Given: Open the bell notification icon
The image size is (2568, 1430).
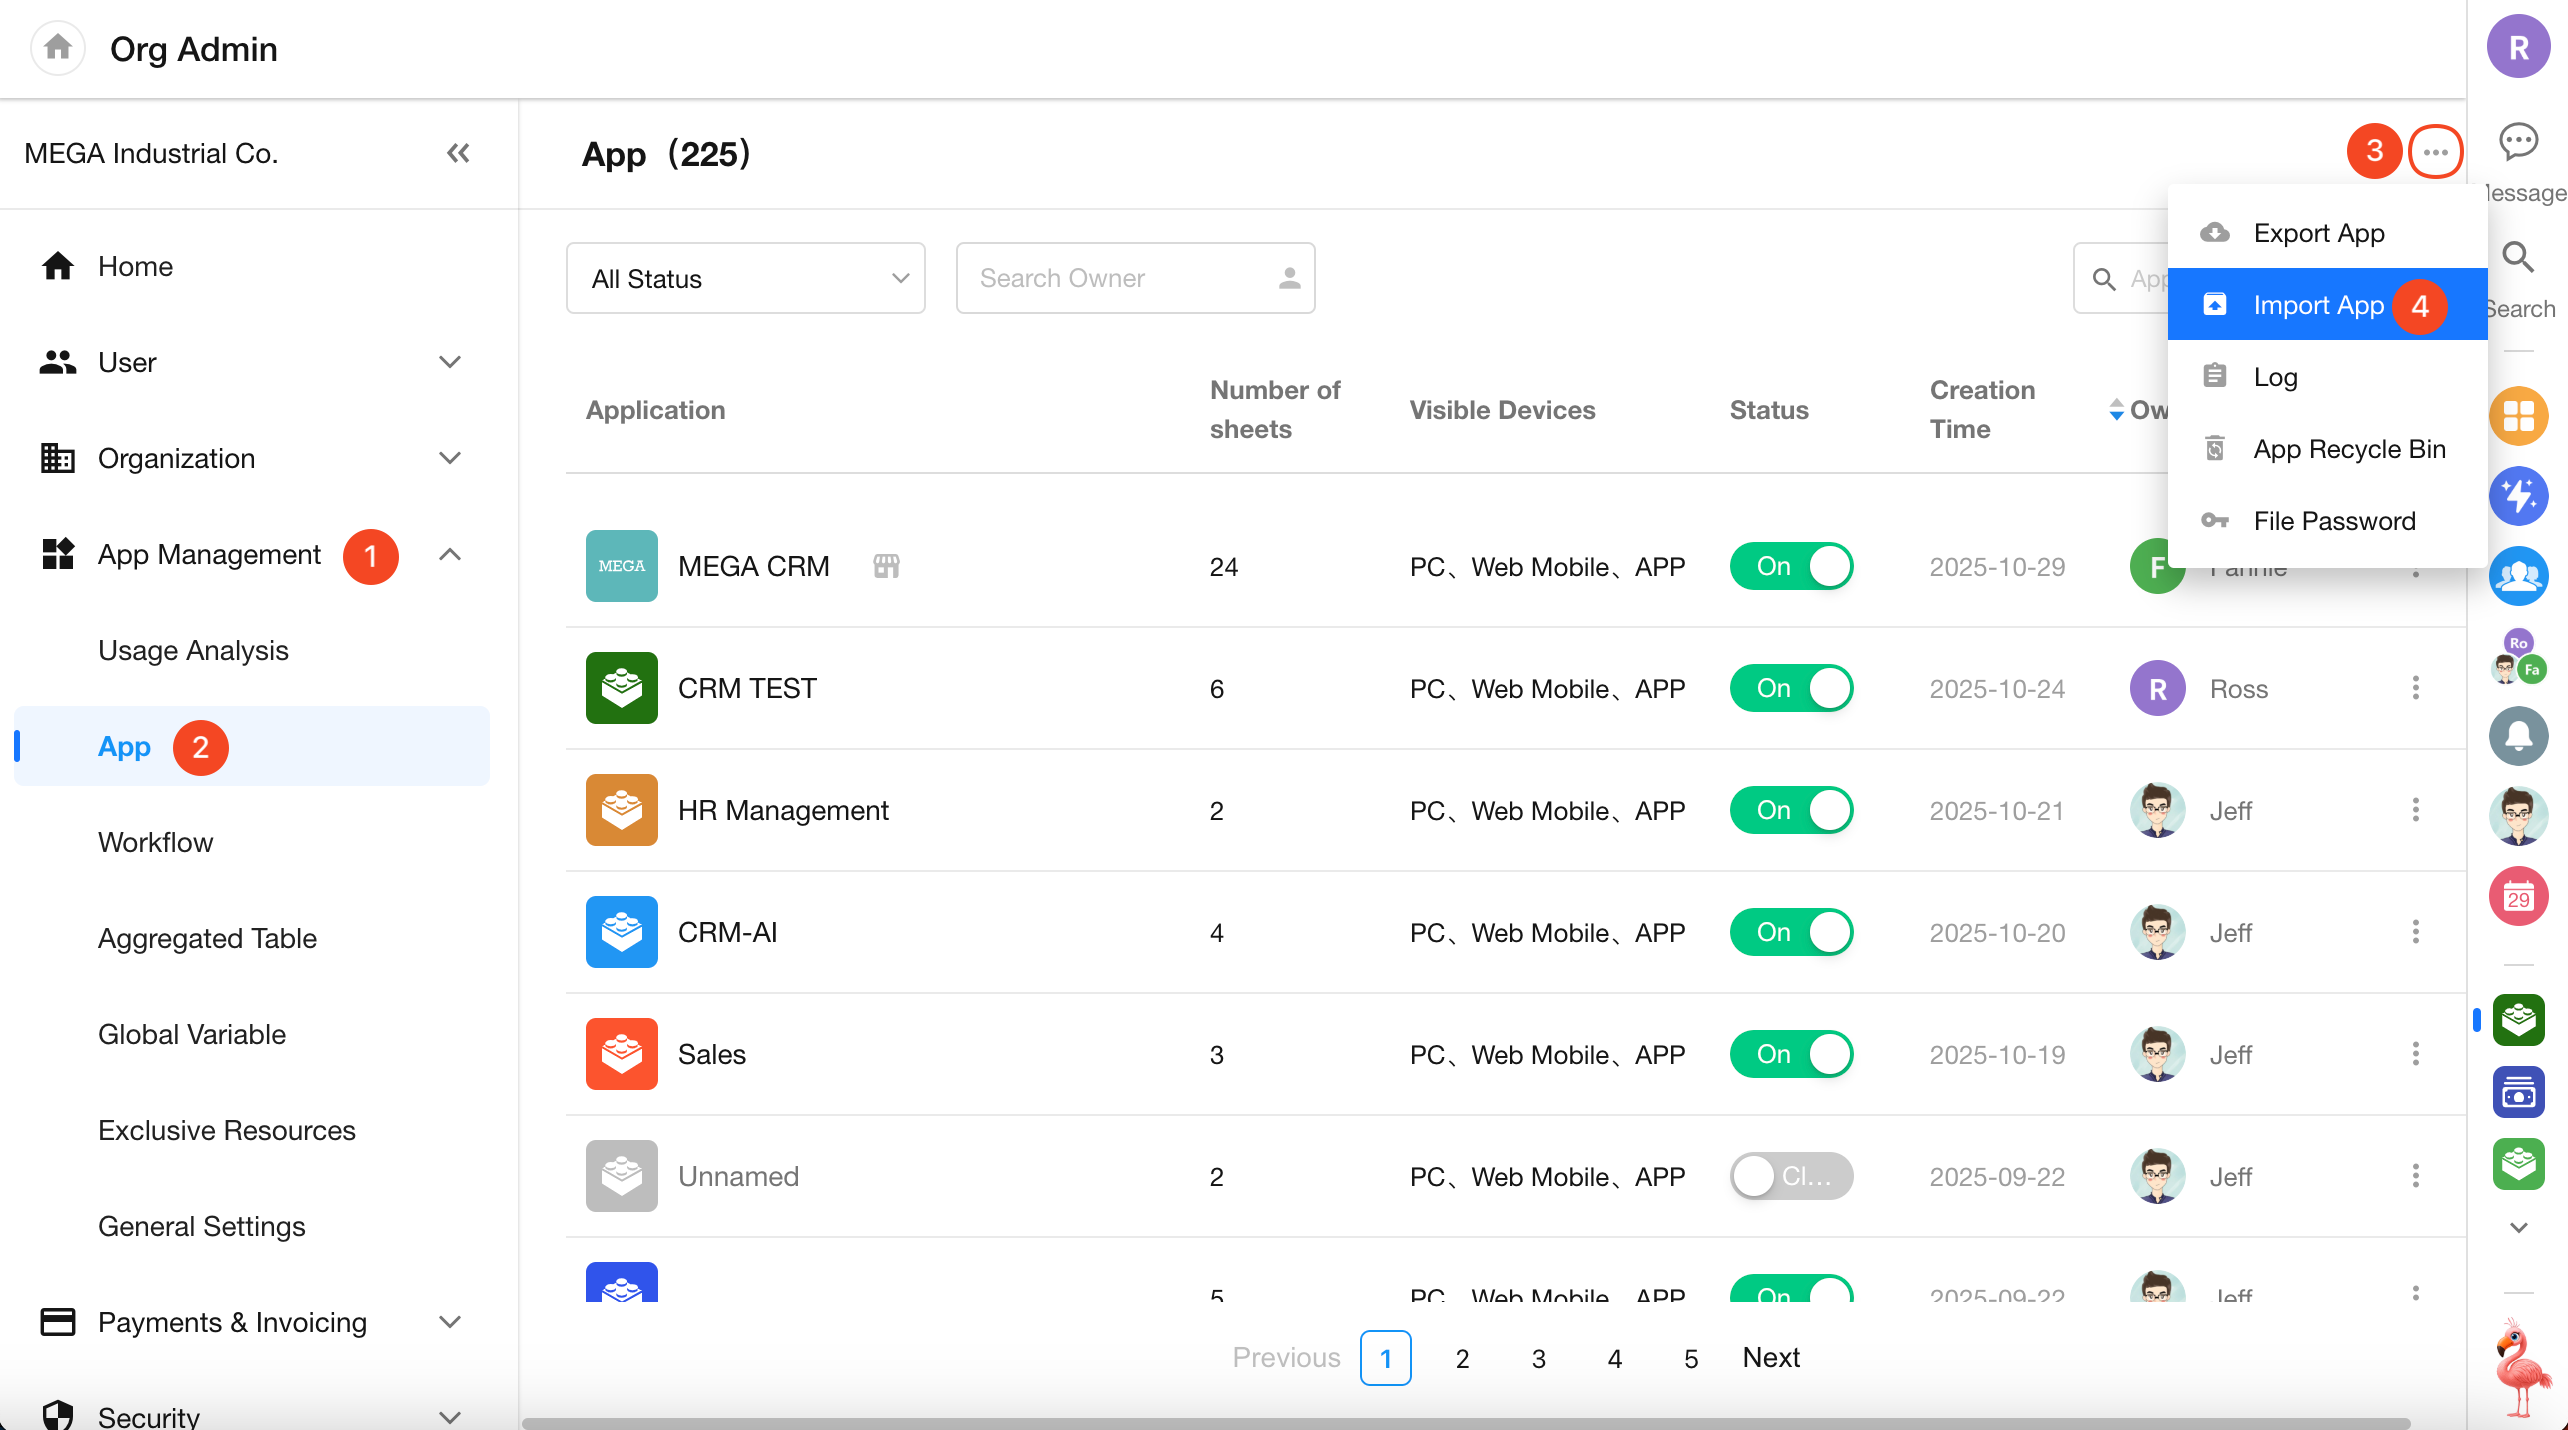Looking at the screenshot, I should click(2518, 736).
